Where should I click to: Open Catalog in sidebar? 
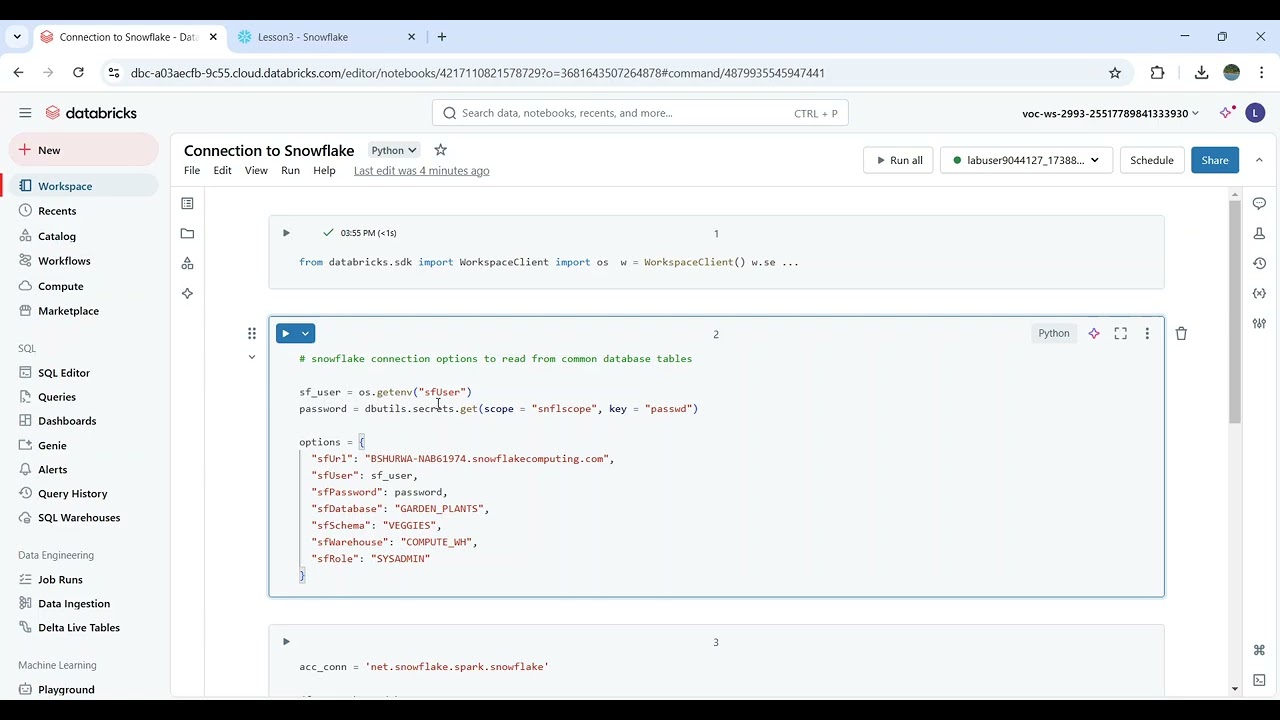[x=84, y=236]
